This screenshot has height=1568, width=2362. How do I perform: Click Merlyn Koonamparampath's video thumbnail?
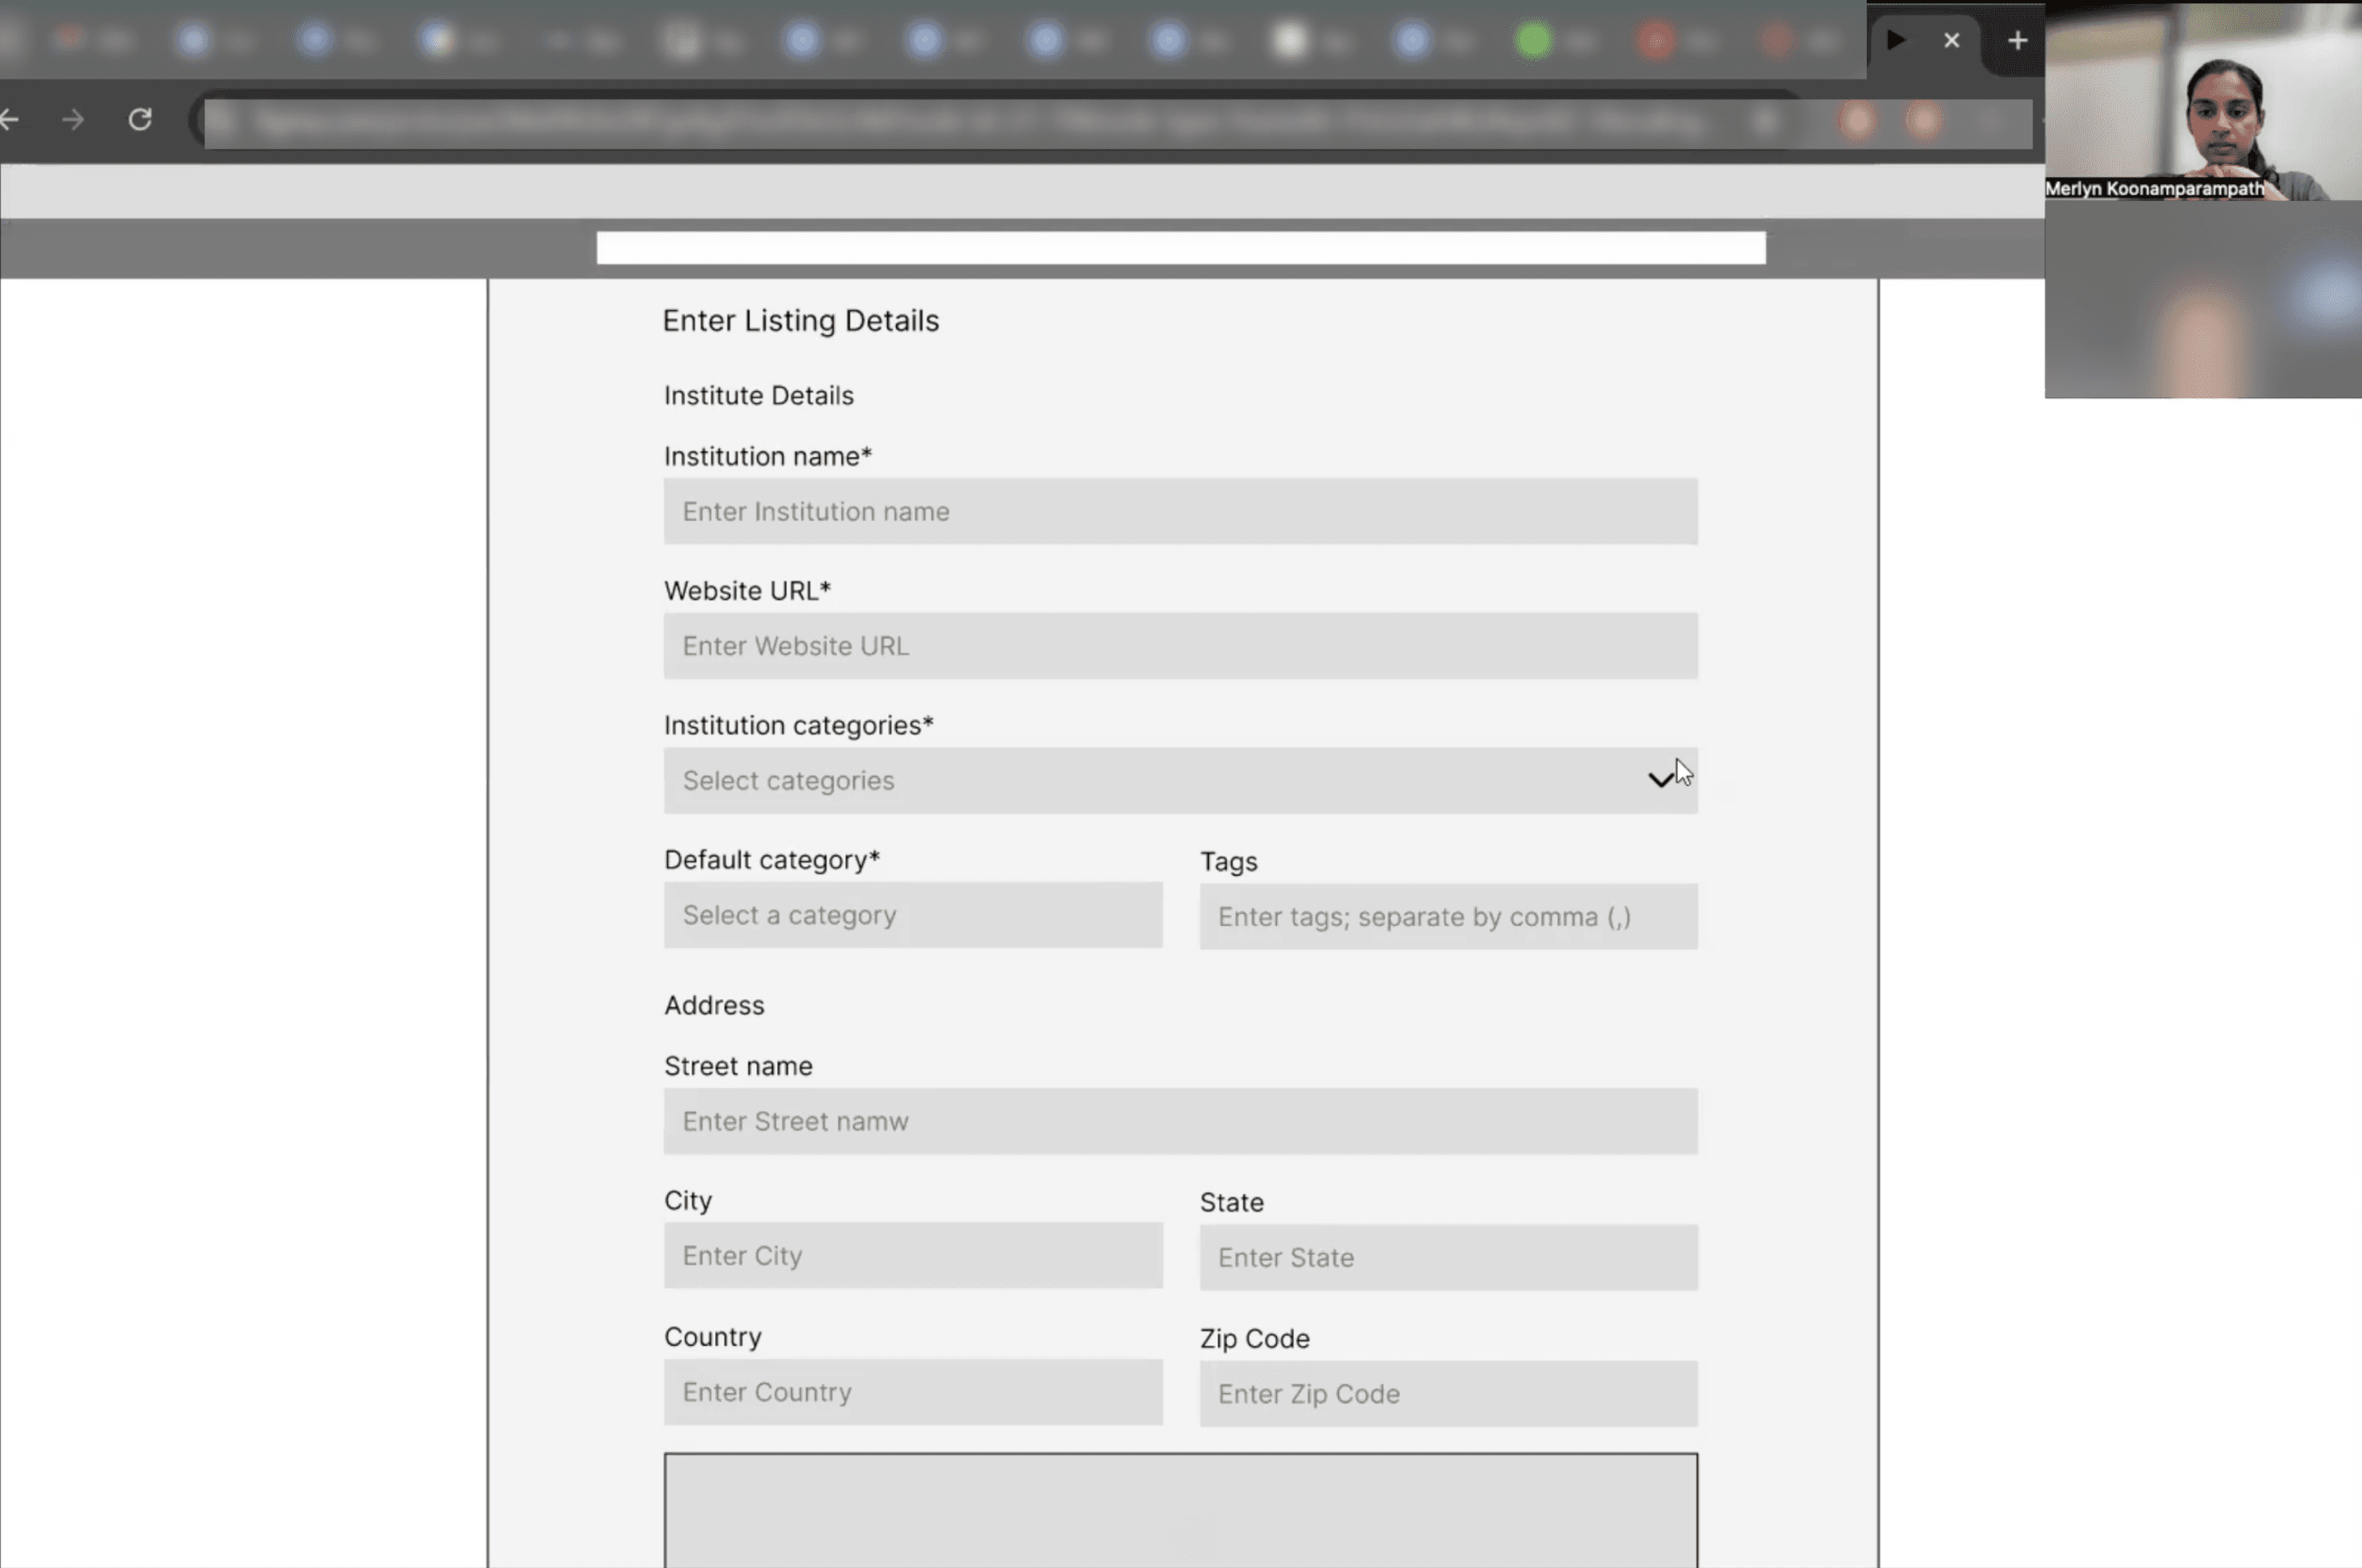tap(2202, 100)
